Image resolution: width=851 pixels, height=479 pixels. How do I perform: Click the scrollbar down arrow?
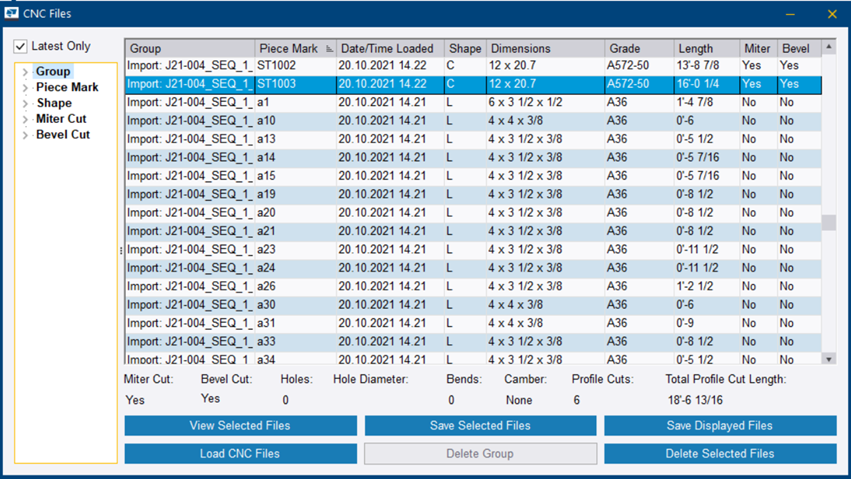click(x=828, y=359)
